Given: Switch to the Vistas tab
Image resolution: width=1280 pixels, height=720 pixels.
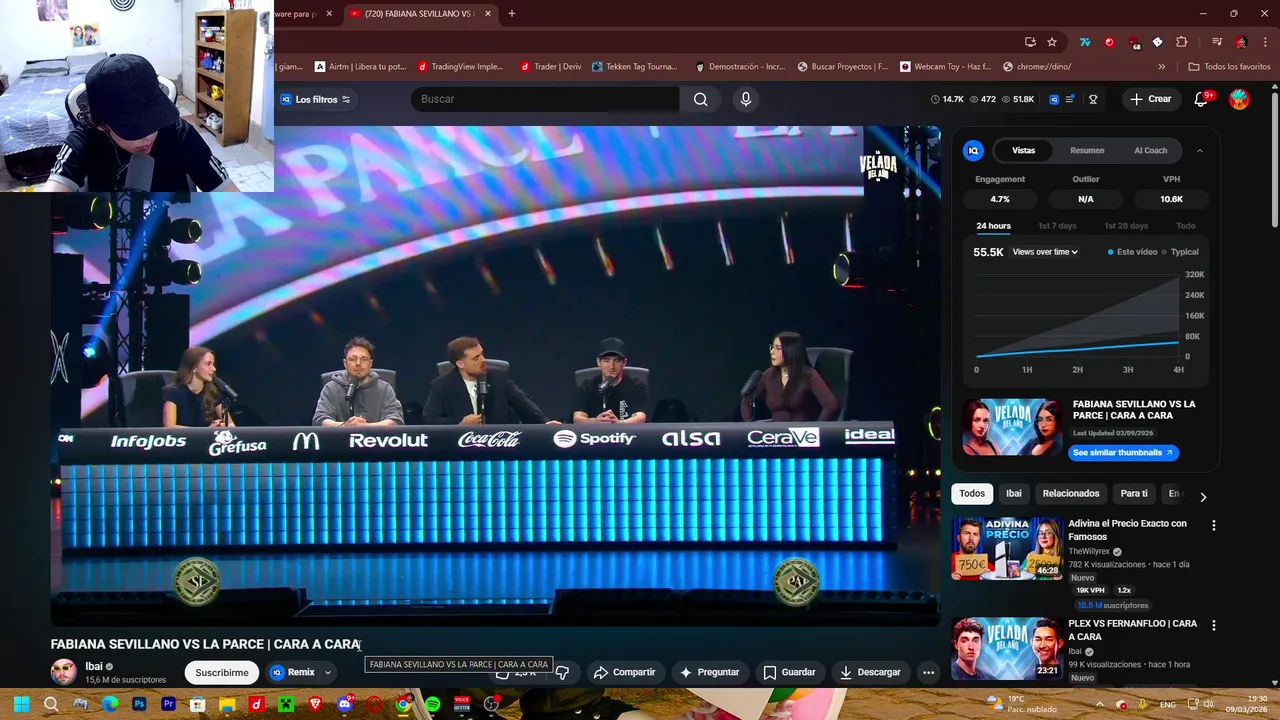Looking at the screenshot, I should [1023, 150].
